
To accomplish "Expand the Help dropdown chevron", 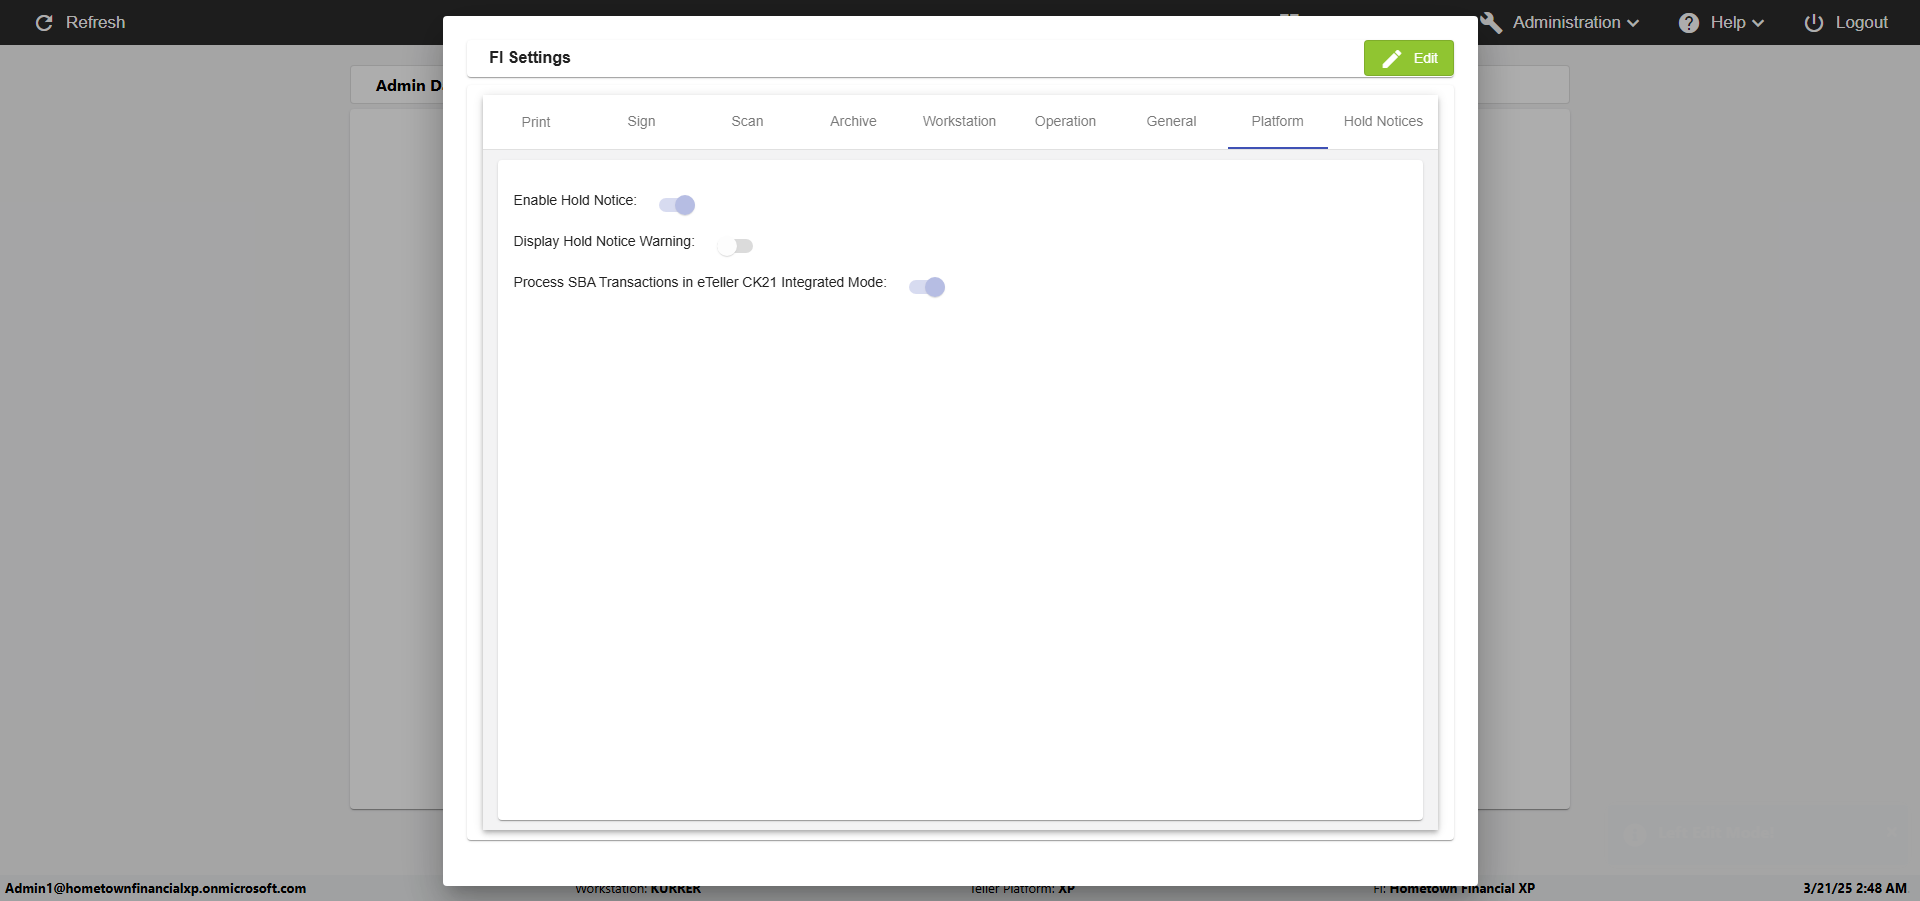I will tap(1758, 23).
